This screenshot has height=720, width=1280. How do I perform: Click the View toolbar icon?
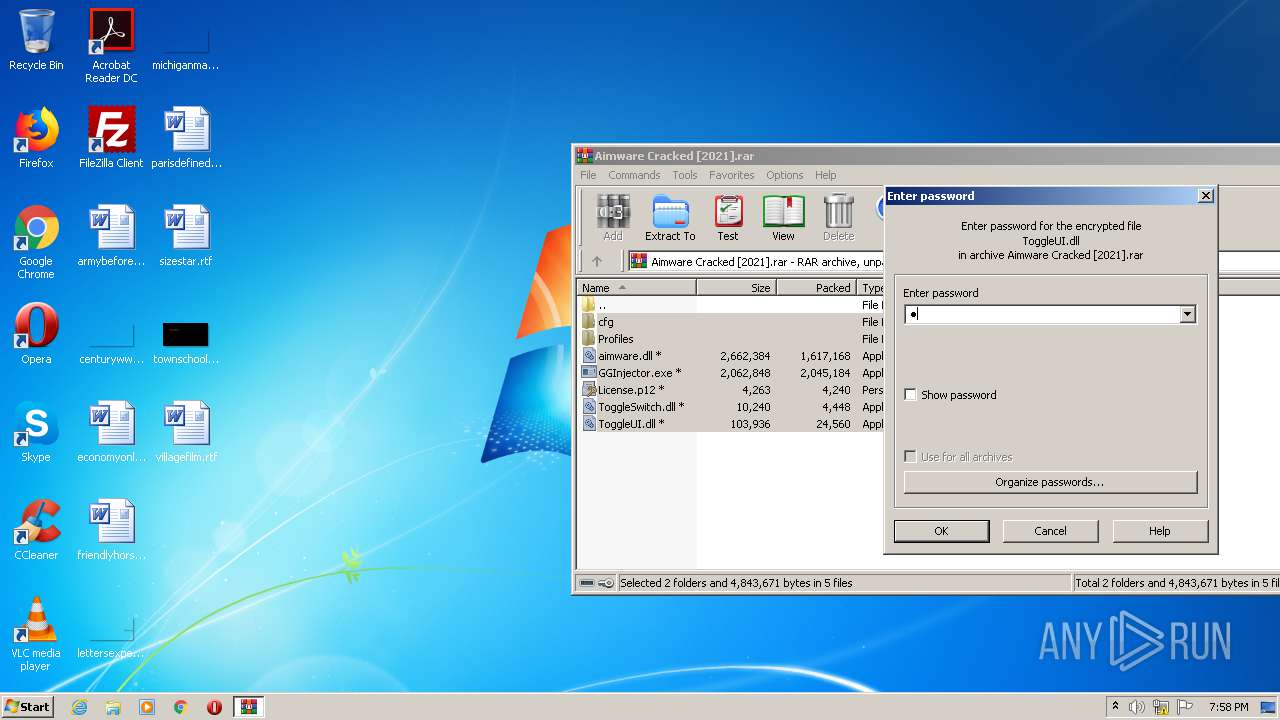pos(783,217)
